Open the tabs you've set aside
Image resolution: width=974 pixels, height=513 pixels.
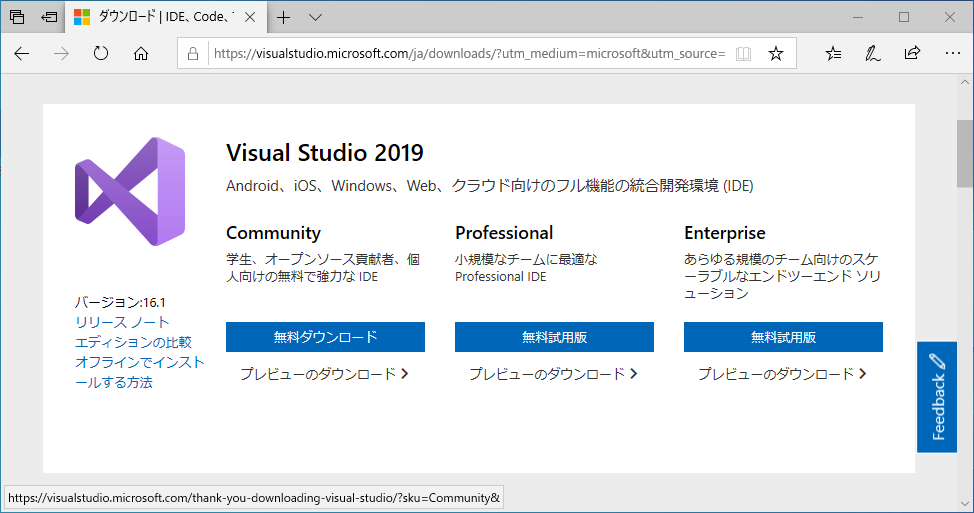pos(17,17)
